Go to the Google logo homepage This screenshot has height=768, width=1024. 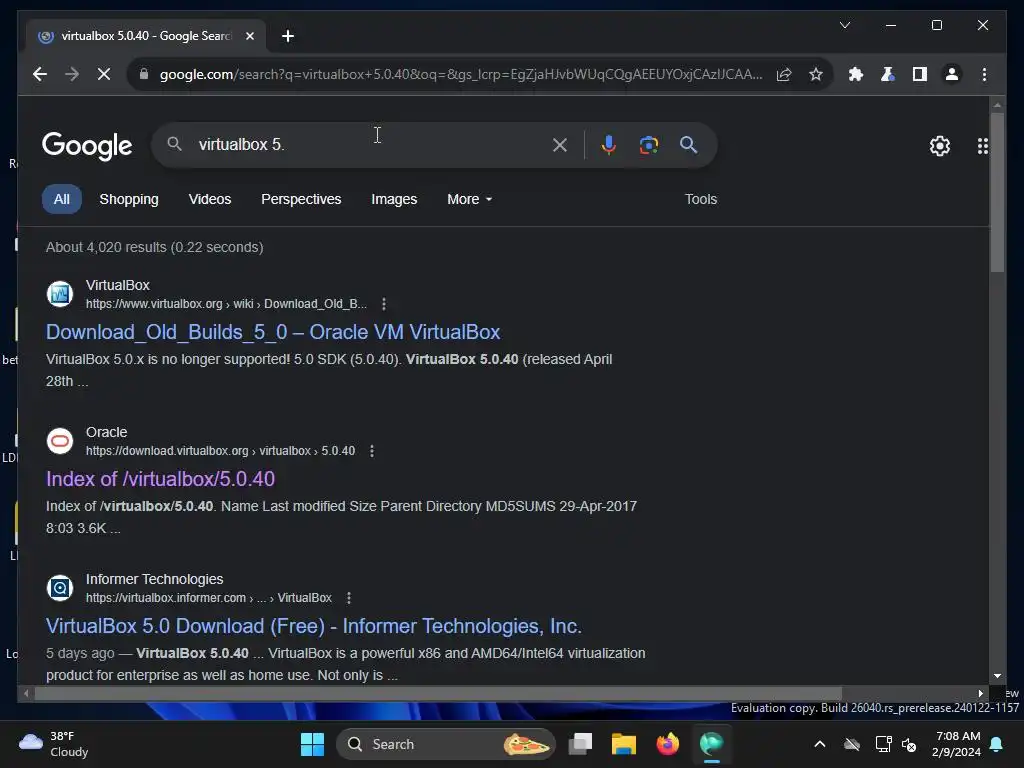pyautogui.click(x=87, y=146)
